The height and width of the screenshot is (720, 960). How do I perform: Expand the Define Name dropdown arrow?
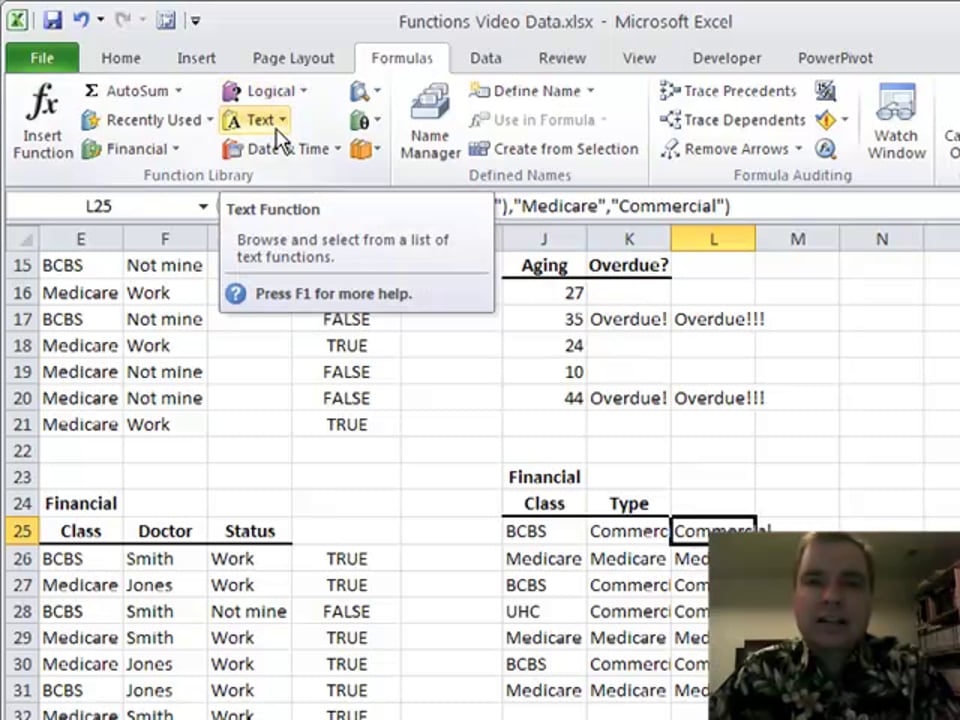[x=590, y=91]
